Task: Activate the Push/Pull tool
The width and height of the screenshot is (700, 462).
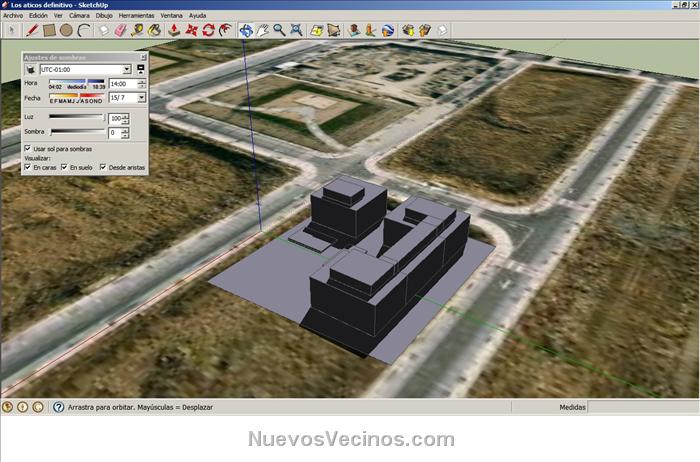Action: click(x=174, y=30)
